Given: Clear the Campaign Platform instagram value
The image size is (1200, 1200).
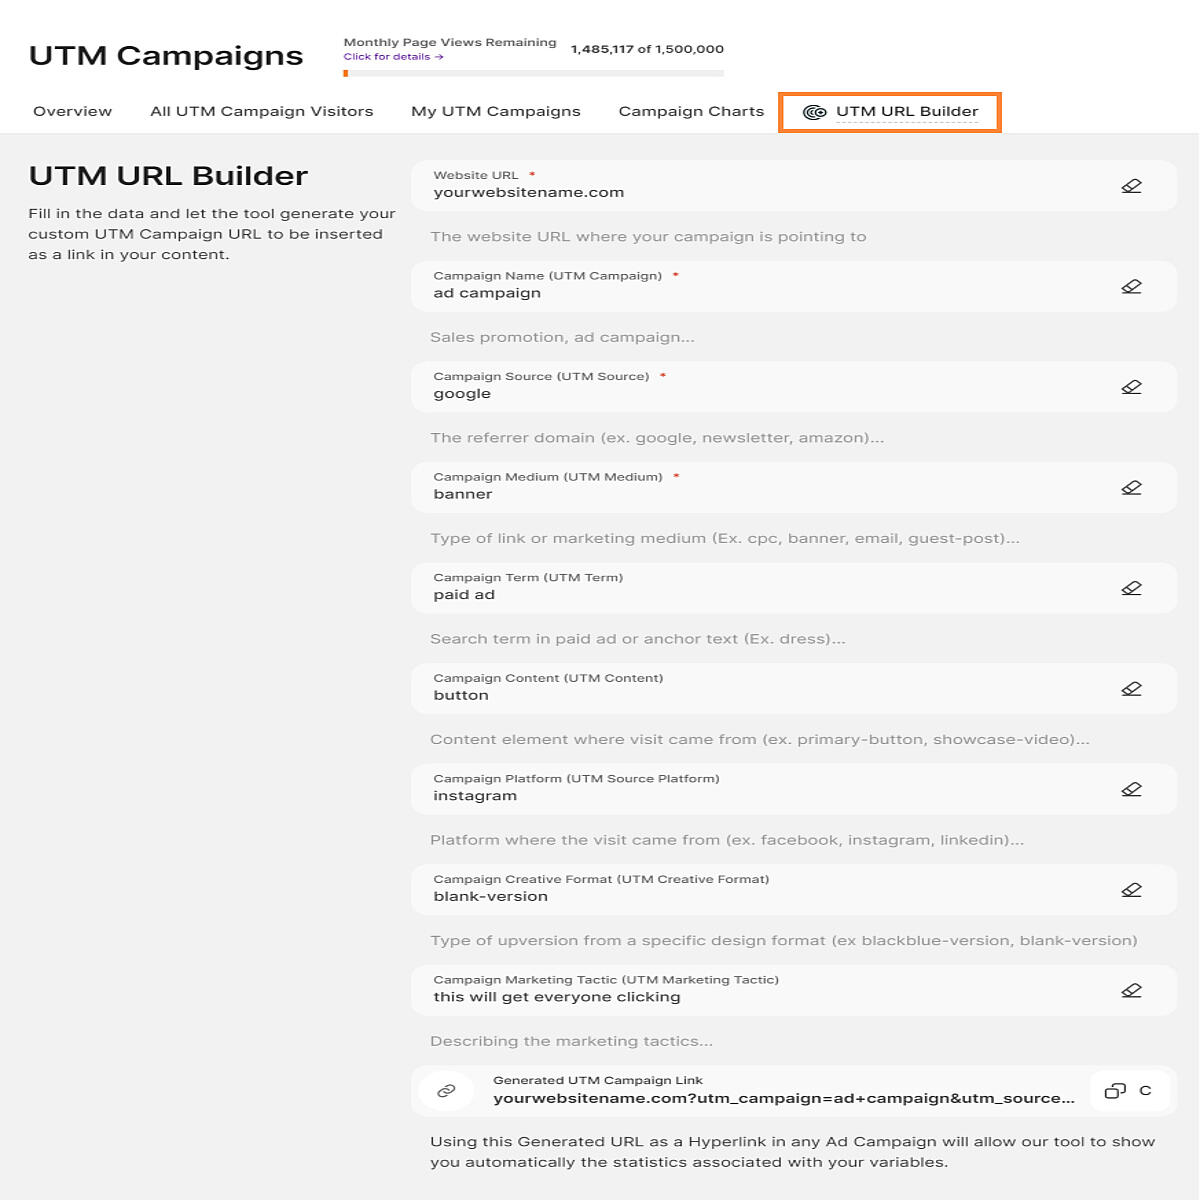Looking at the screenshot, I should [x=1131, y=789].
